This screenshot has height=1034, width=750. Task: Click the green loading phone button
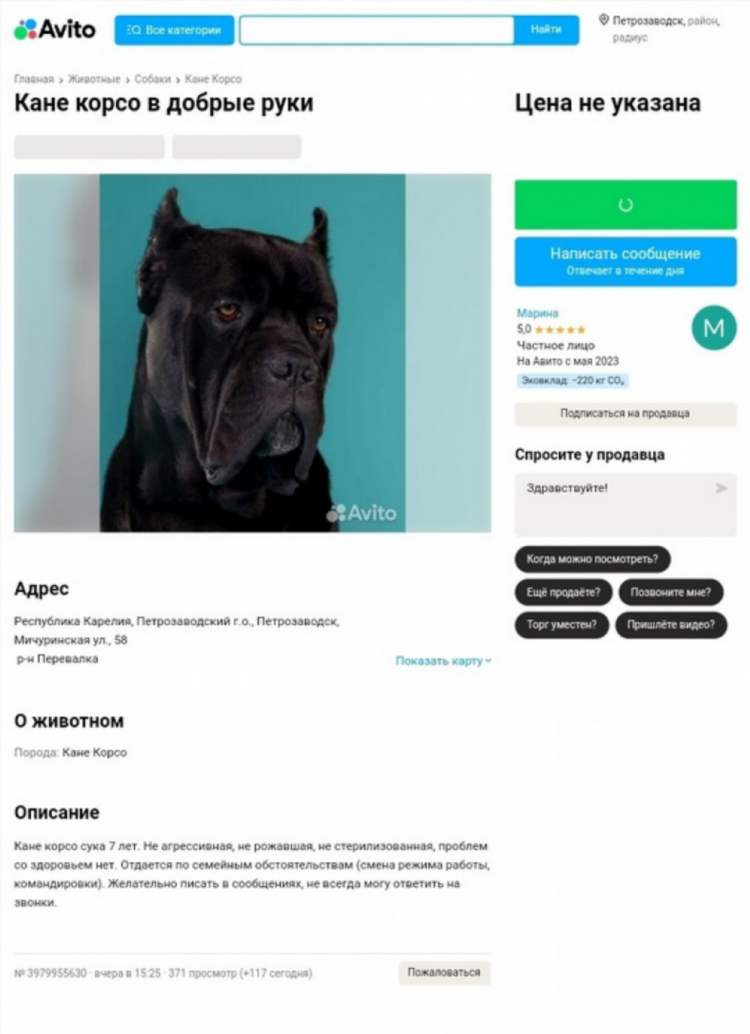pos(625,205)
